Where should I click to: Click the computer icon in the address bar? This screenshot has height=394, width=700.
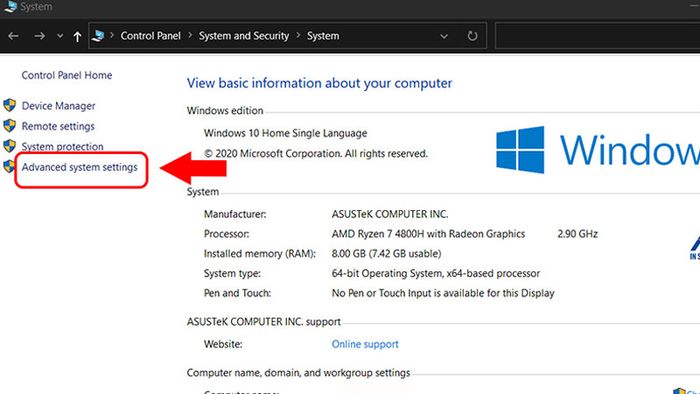(x=98, y=36)
